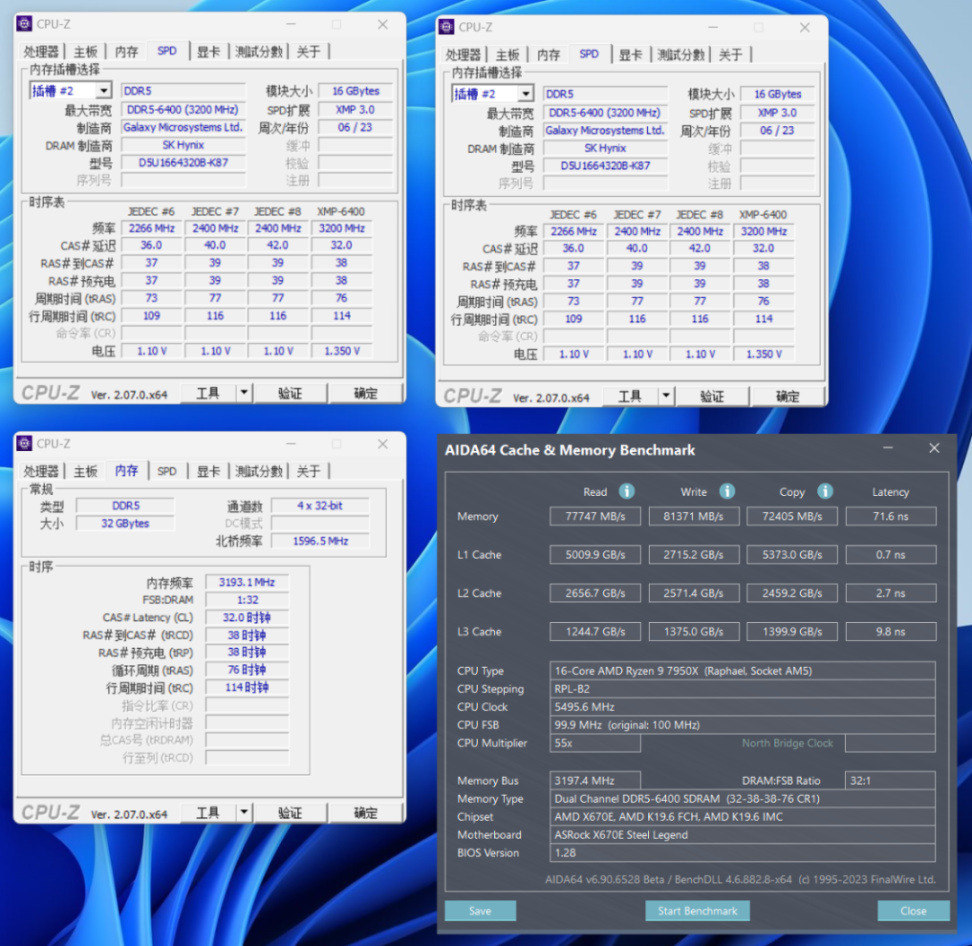The image size is (972, 946).
Task: Switch to 内存 tab in top-right CPU-Z
Action: point(549,55)
